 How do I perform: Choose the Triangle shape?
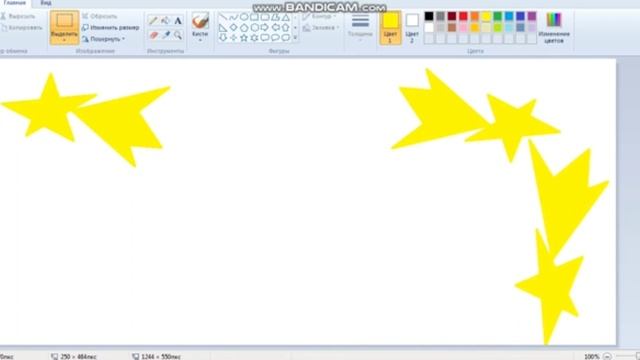point(286,17)
